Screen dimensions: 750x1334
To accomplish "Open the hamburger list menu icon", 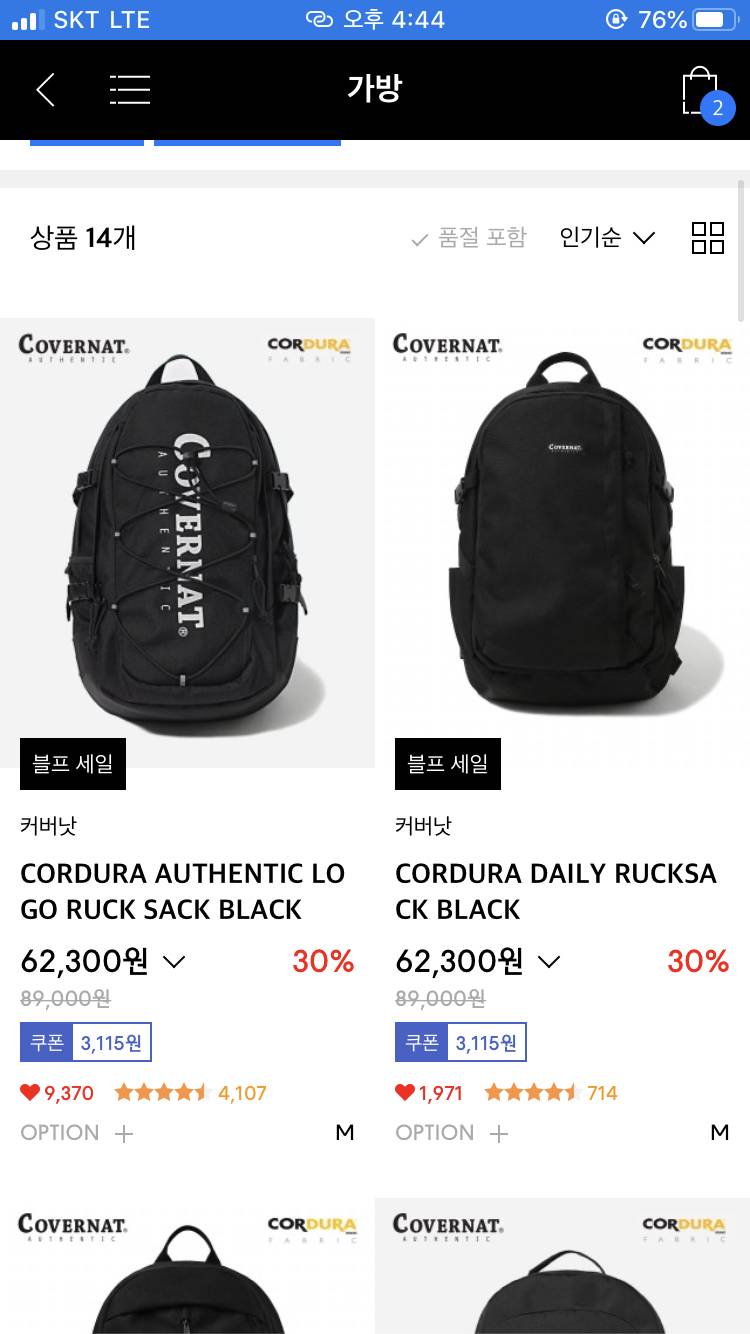I will [x=130, y=90].
